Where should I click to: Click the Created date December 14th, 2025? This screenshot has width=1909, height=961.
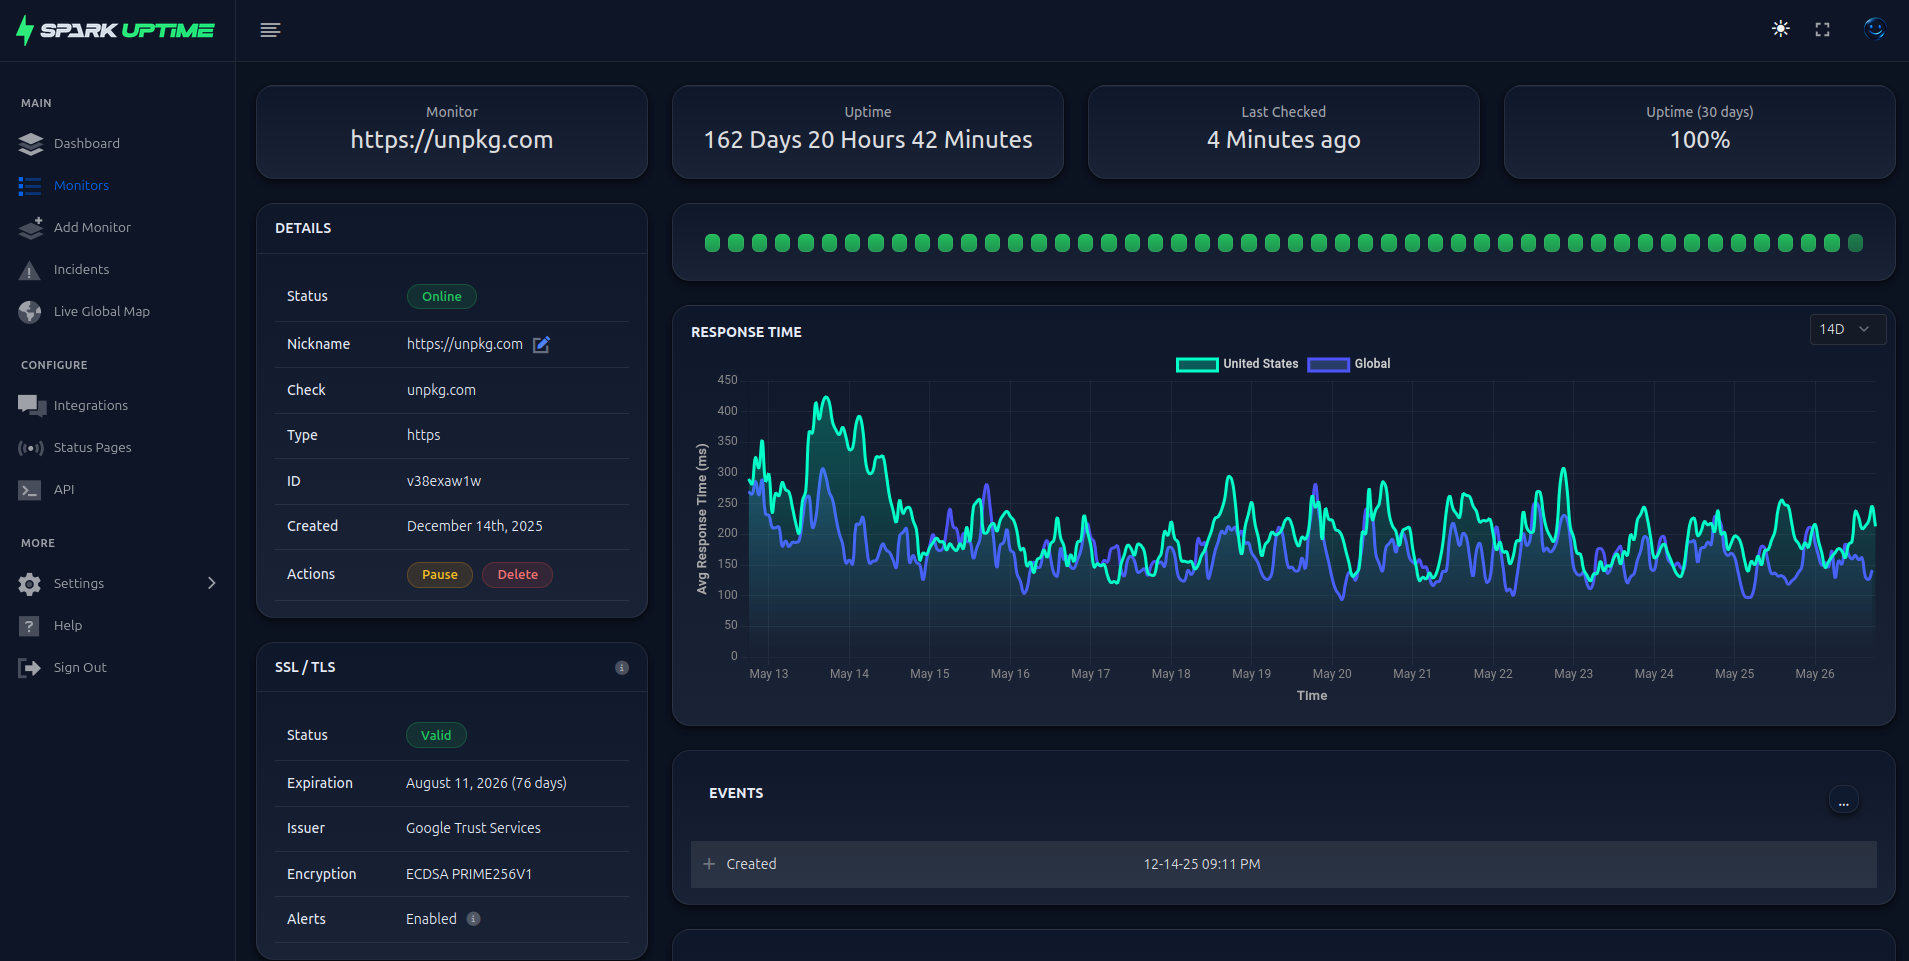pyautogui.click(x=475, y=526)
